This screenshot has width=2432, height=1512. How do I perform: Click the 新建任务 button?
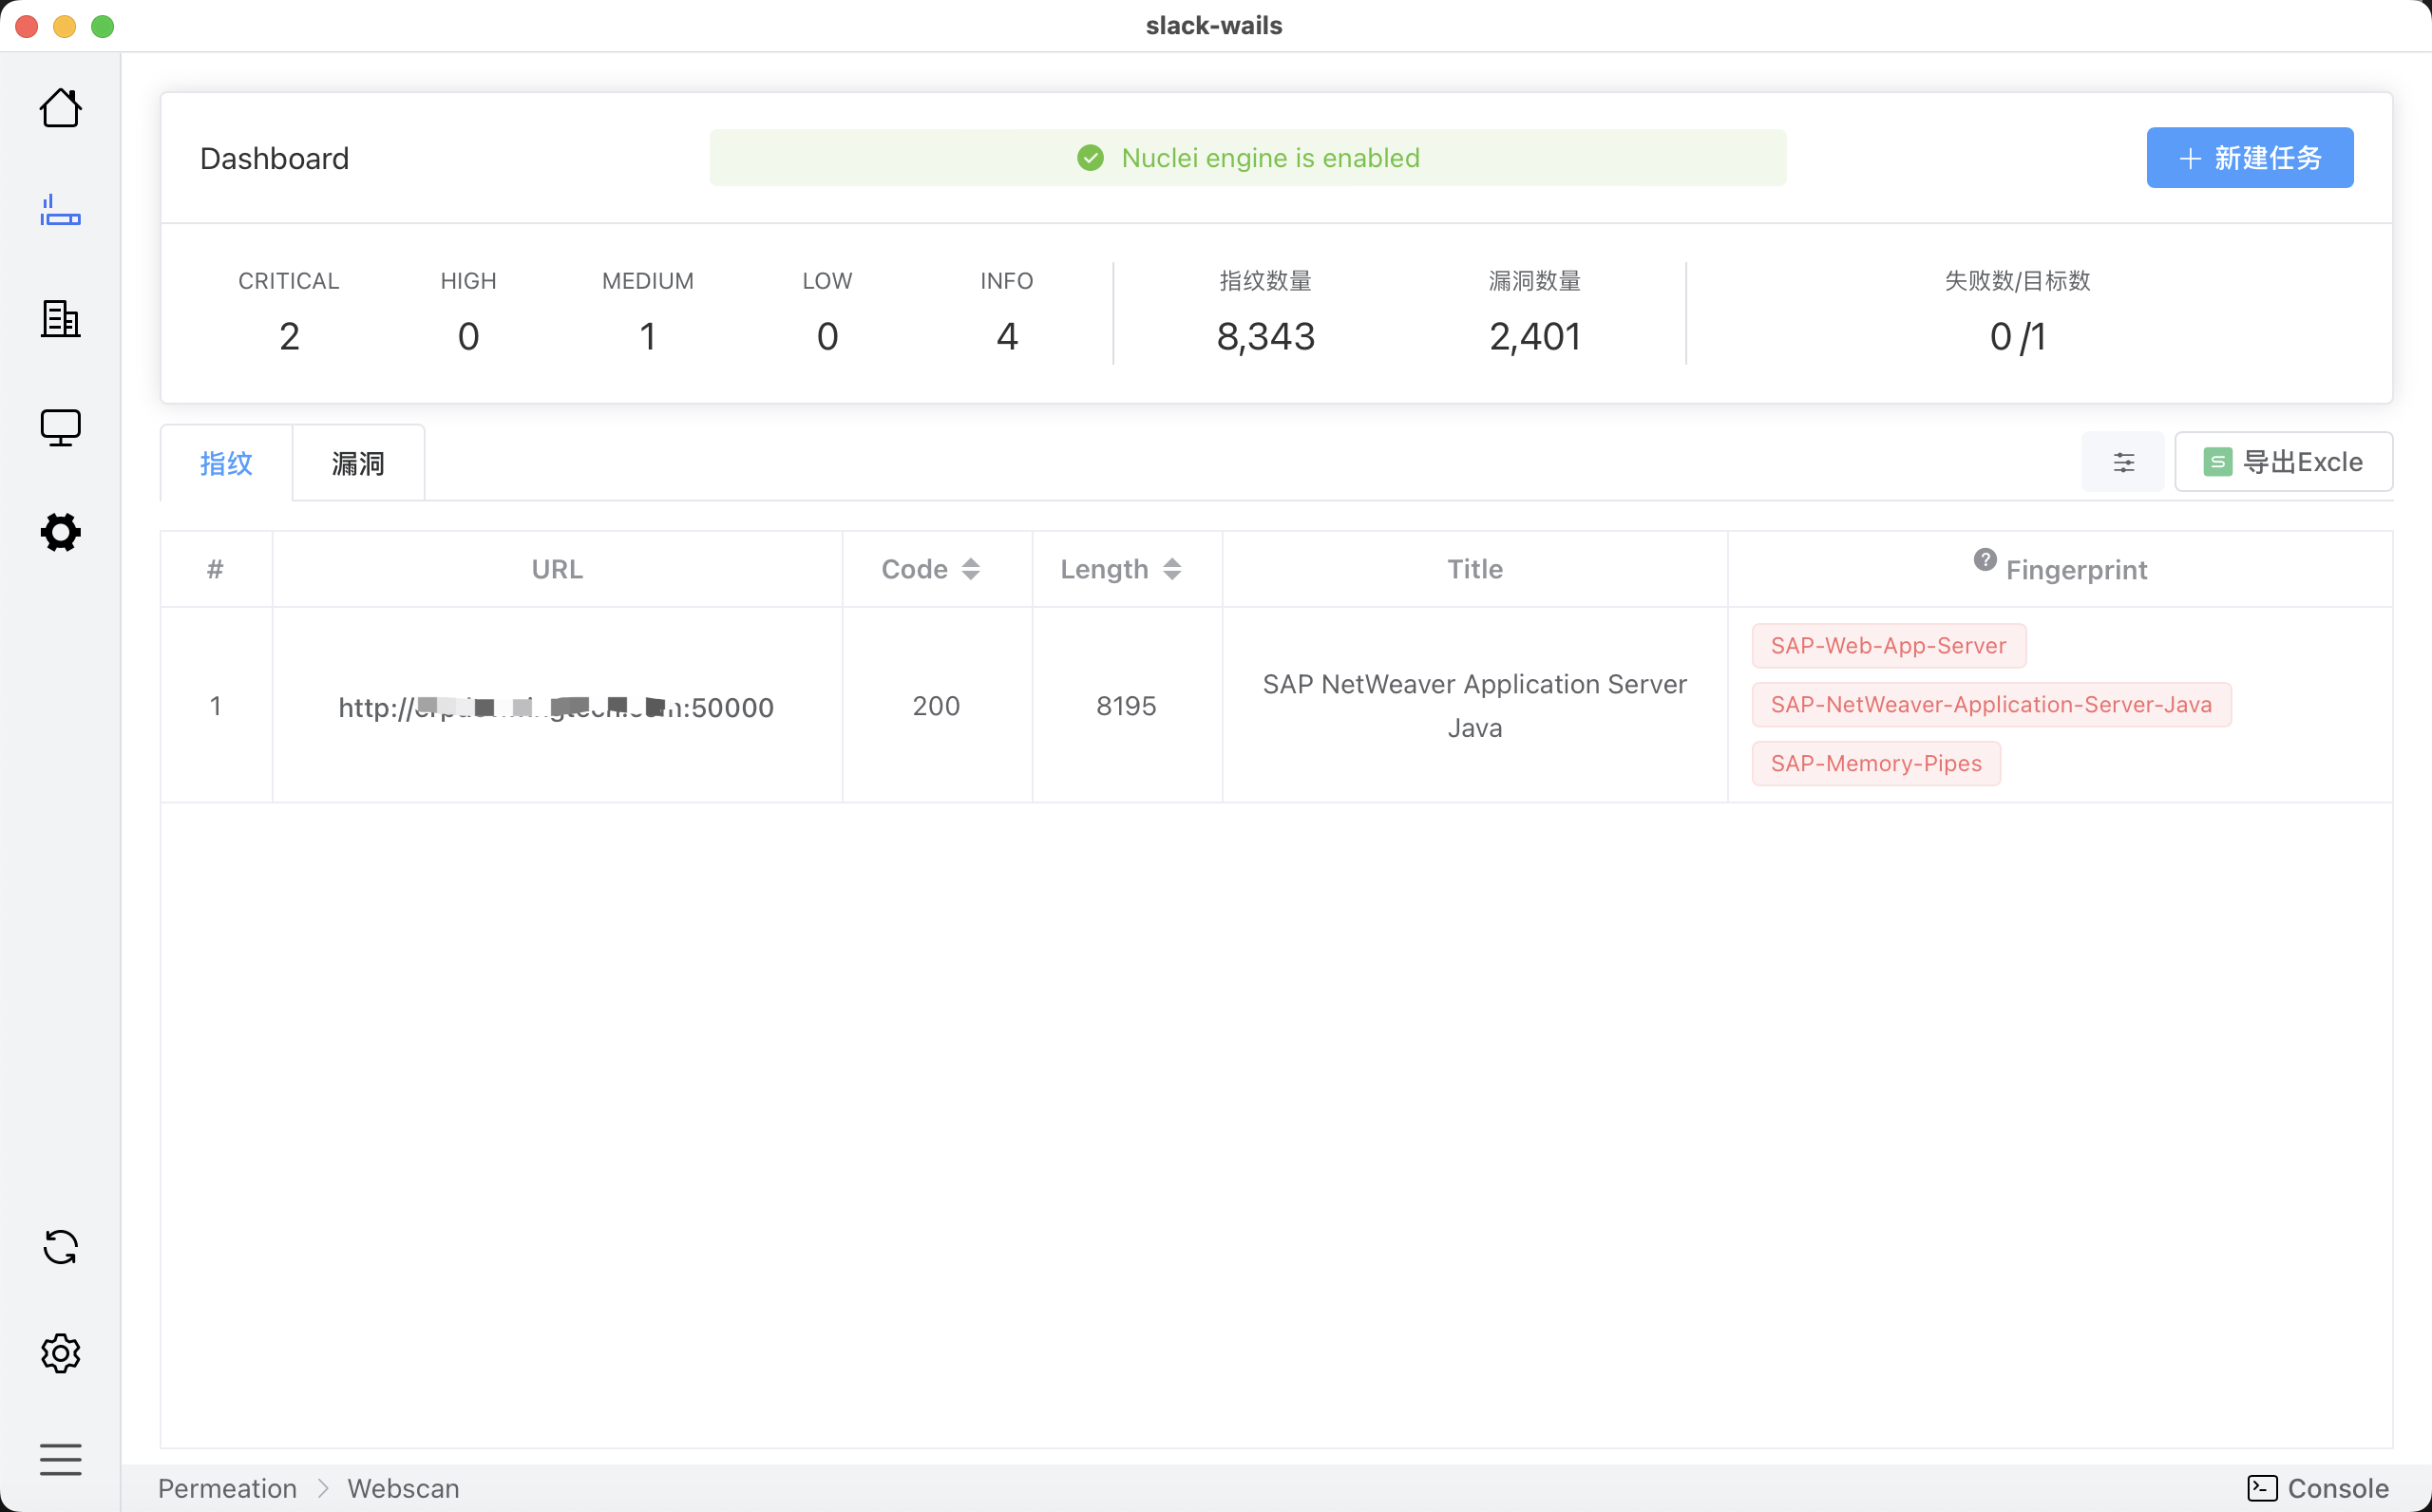click(2249, 158)
